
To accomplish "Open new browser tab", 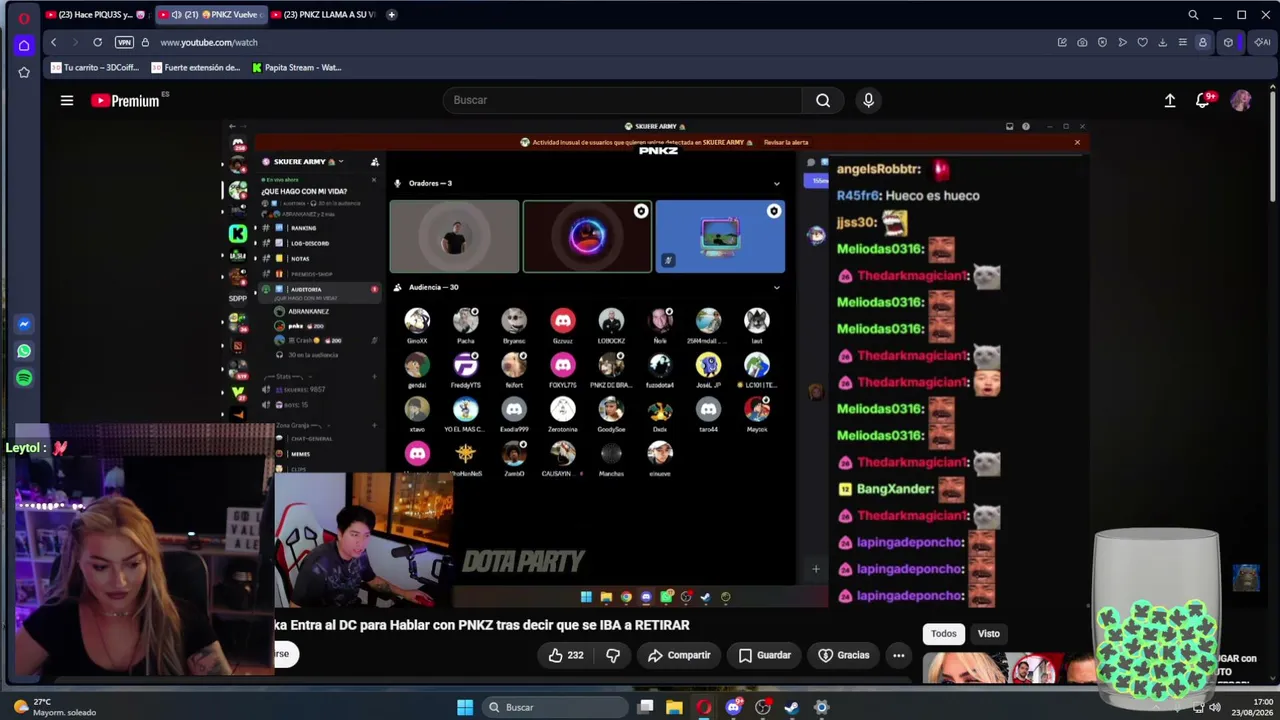I will 391,15.
